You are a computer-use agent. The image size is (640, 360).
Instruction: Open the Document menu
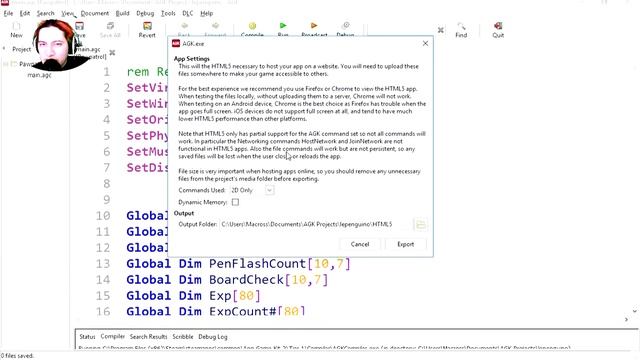pyautogui.click(x=95, y=13)
